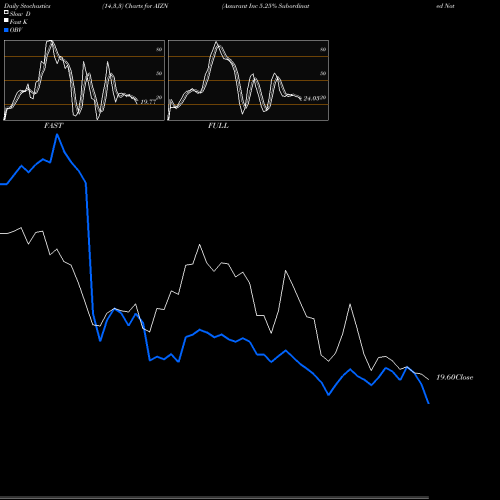Viewport: 500px width, 500px height.
Task: Click the OBV legend label
Action: tap(16, 30)
